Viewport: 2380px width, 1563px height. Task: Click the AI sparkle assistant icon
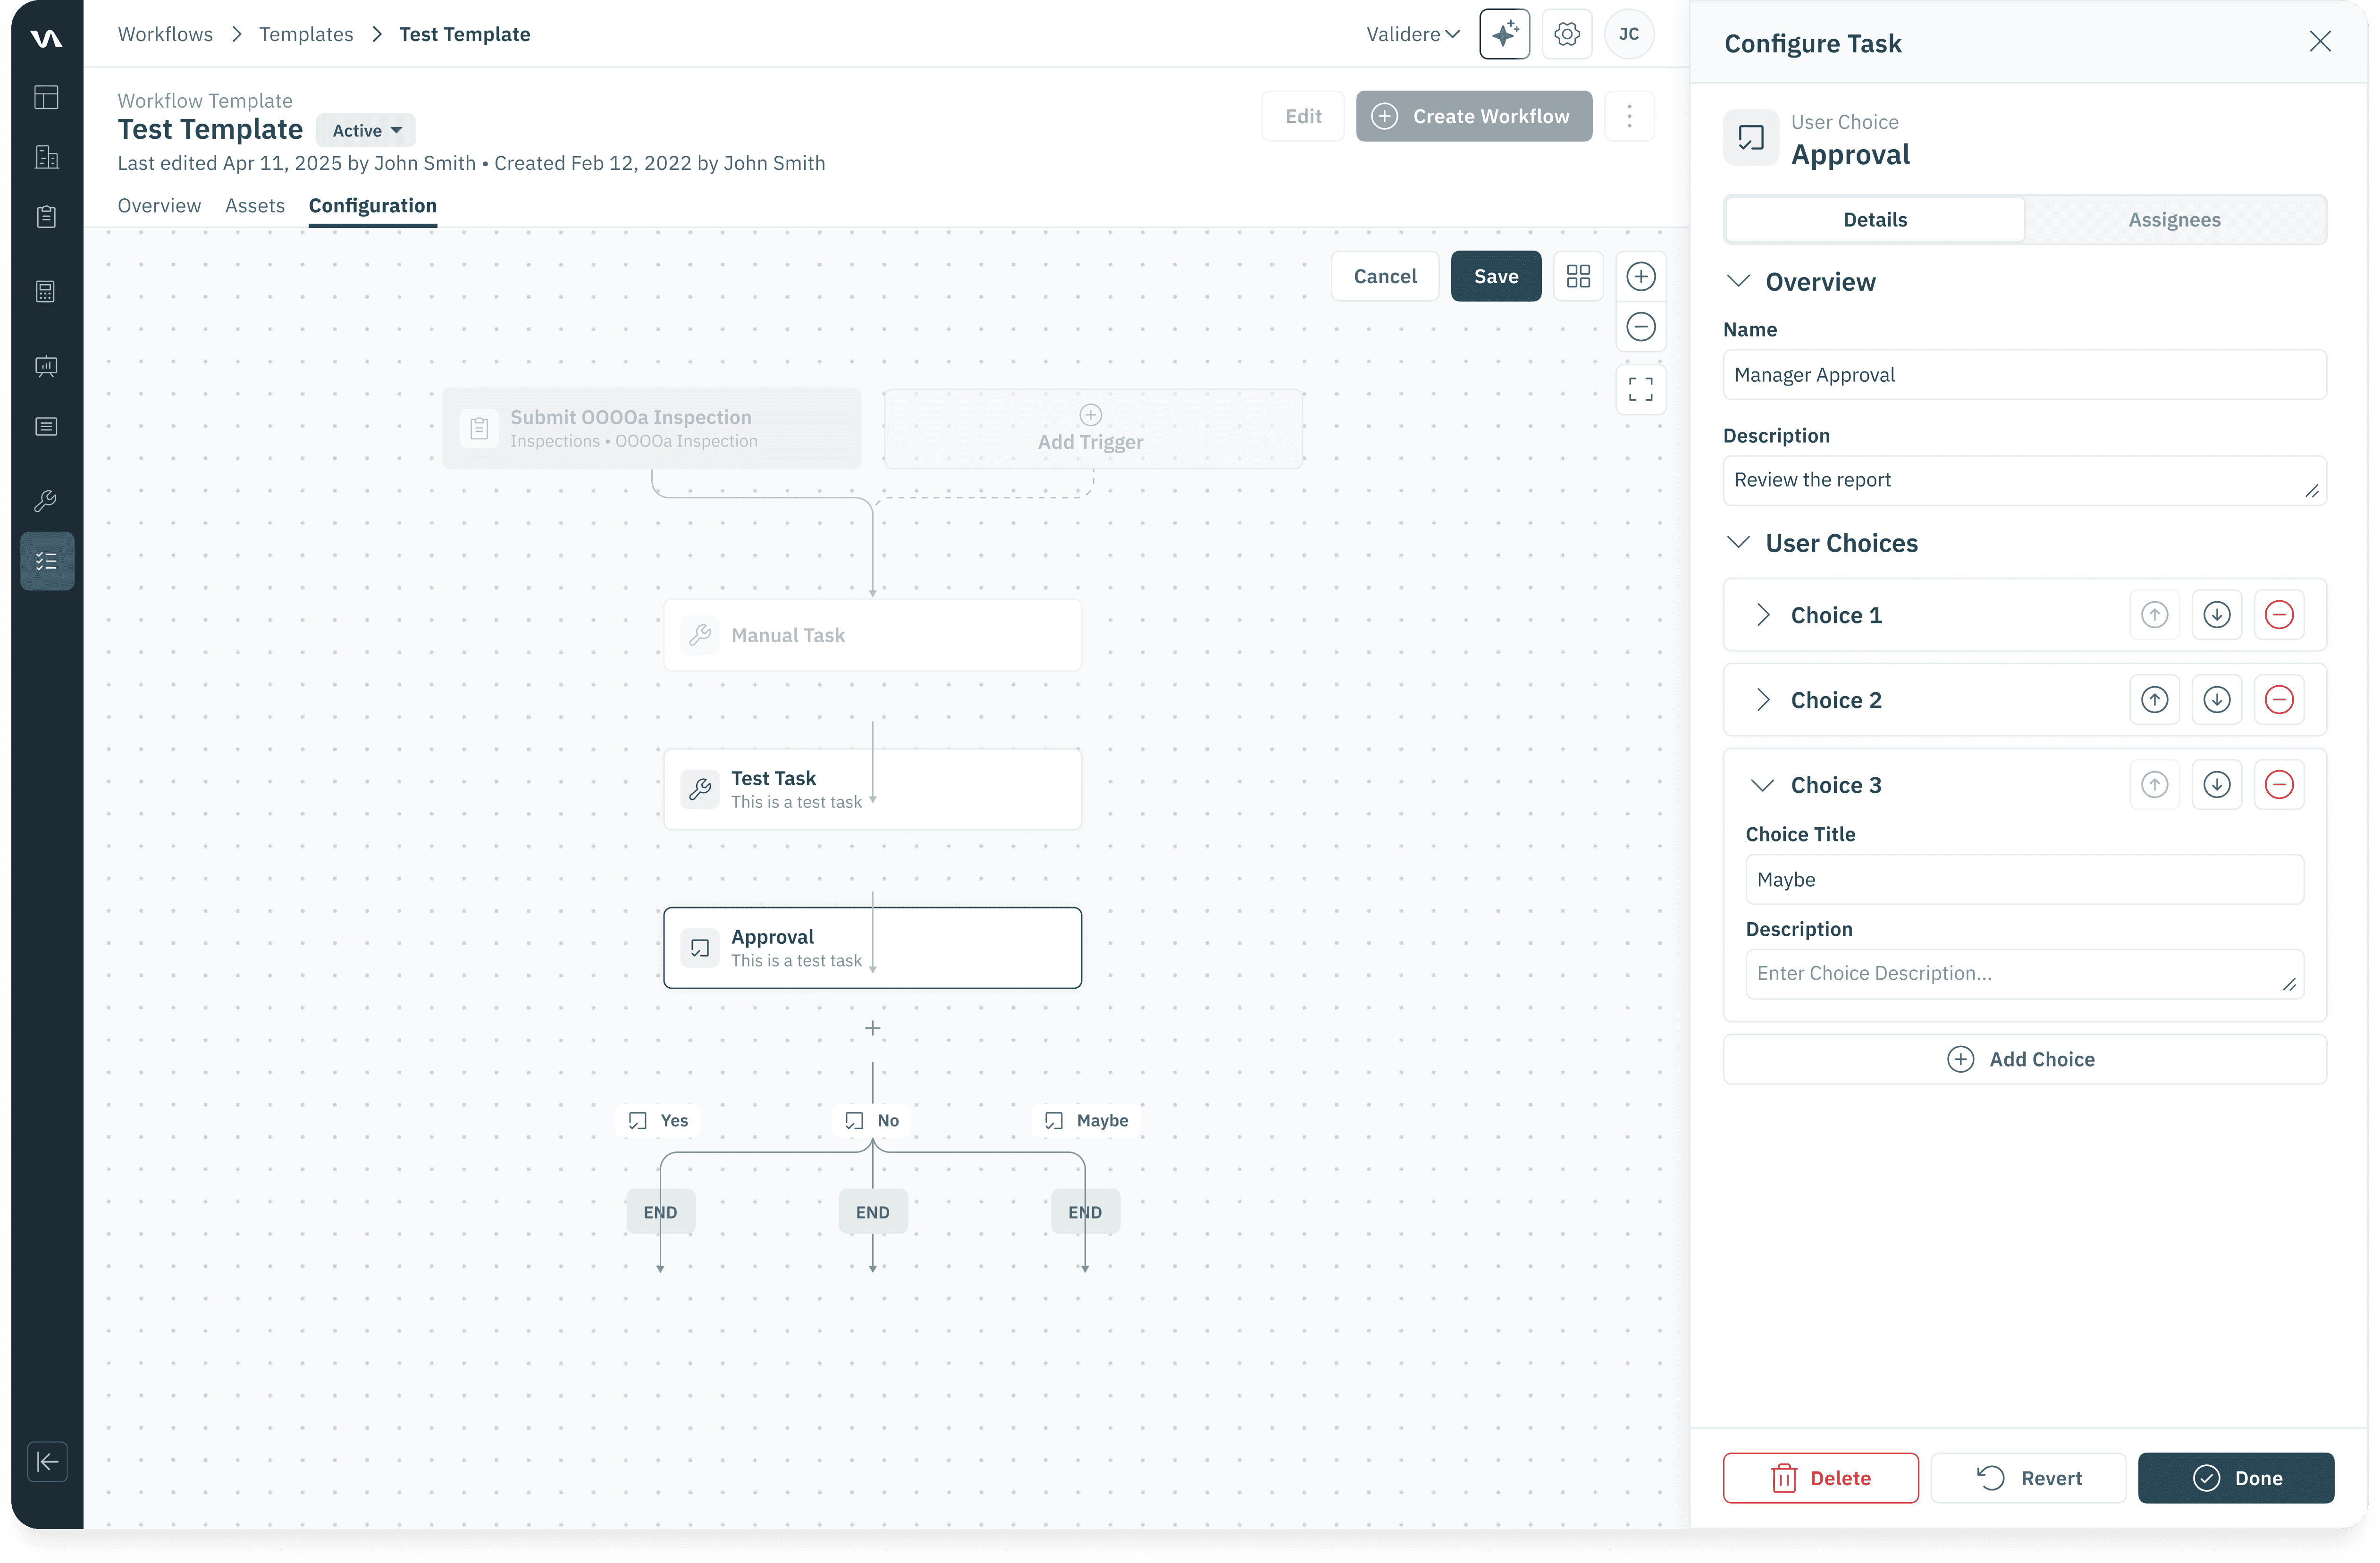coord(1504,34)
